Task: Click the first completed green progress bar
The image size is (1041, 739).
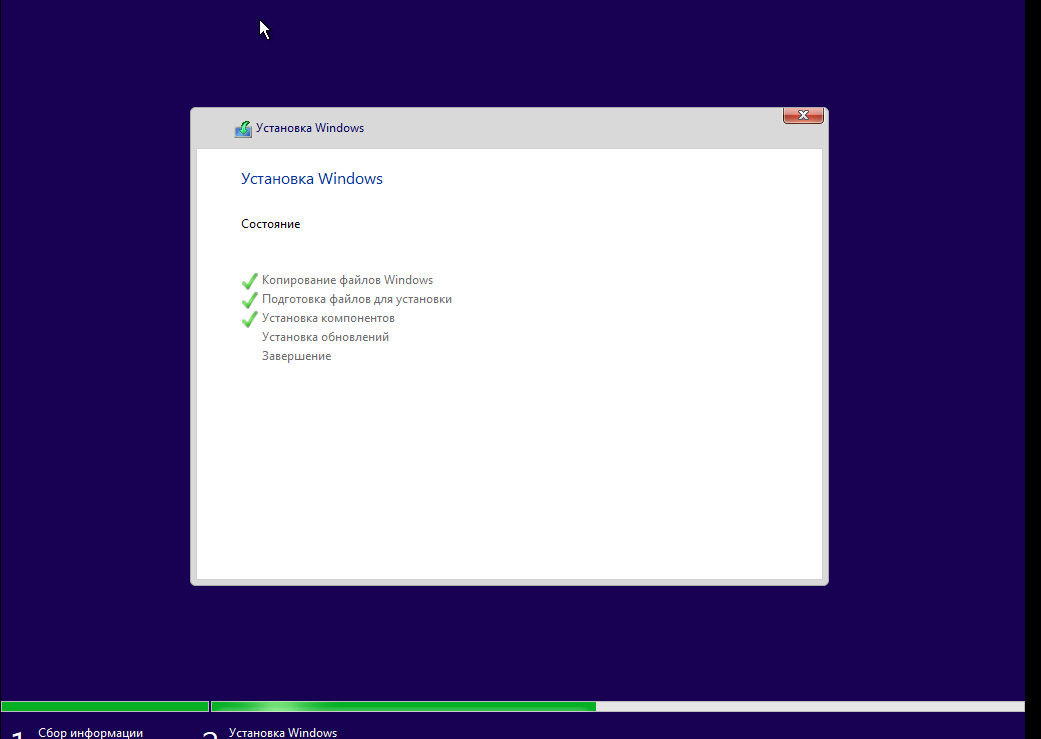Action: tap(105, 706)
